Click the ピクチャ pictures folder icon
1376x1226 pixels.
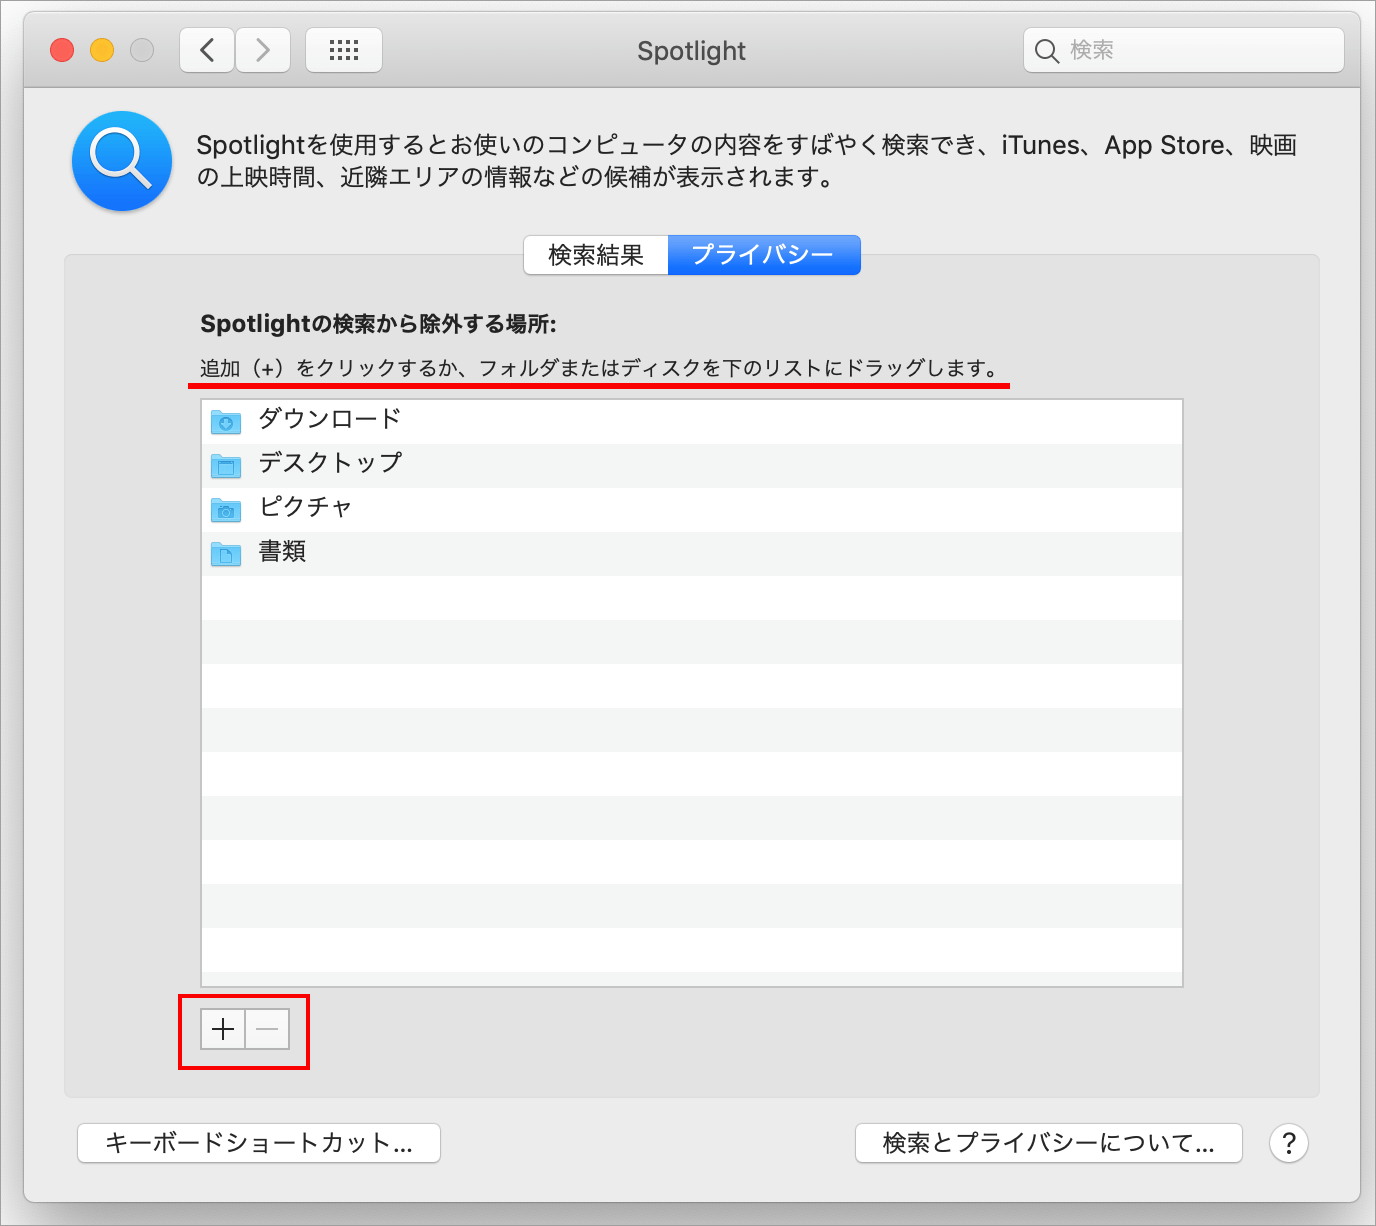[226, 509]
